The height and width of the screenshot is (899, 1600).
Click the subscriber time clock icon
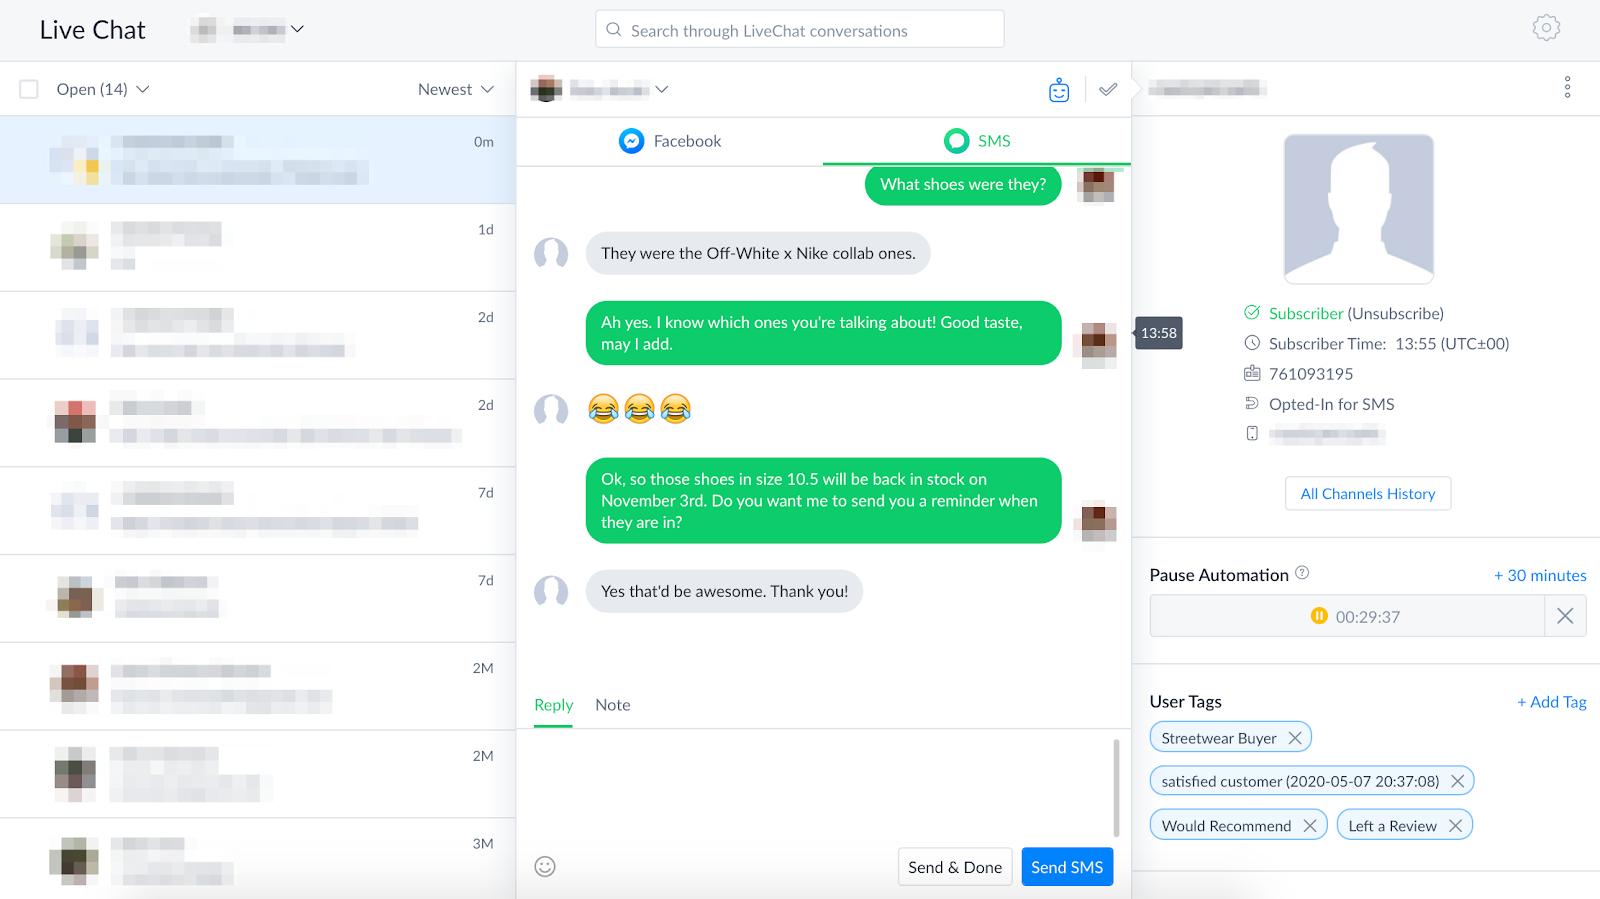pos(1252,343)
